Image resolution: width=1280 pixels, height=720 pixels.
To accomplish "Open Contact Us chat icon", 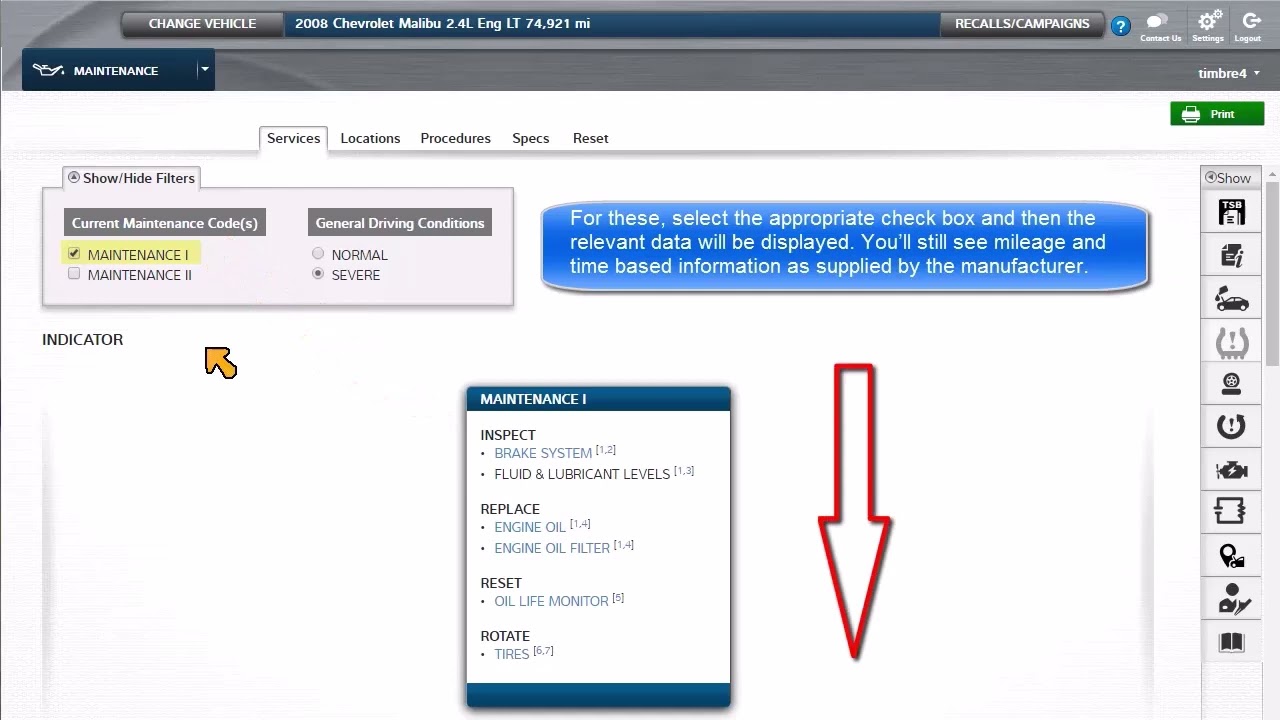I will 1160,24.
